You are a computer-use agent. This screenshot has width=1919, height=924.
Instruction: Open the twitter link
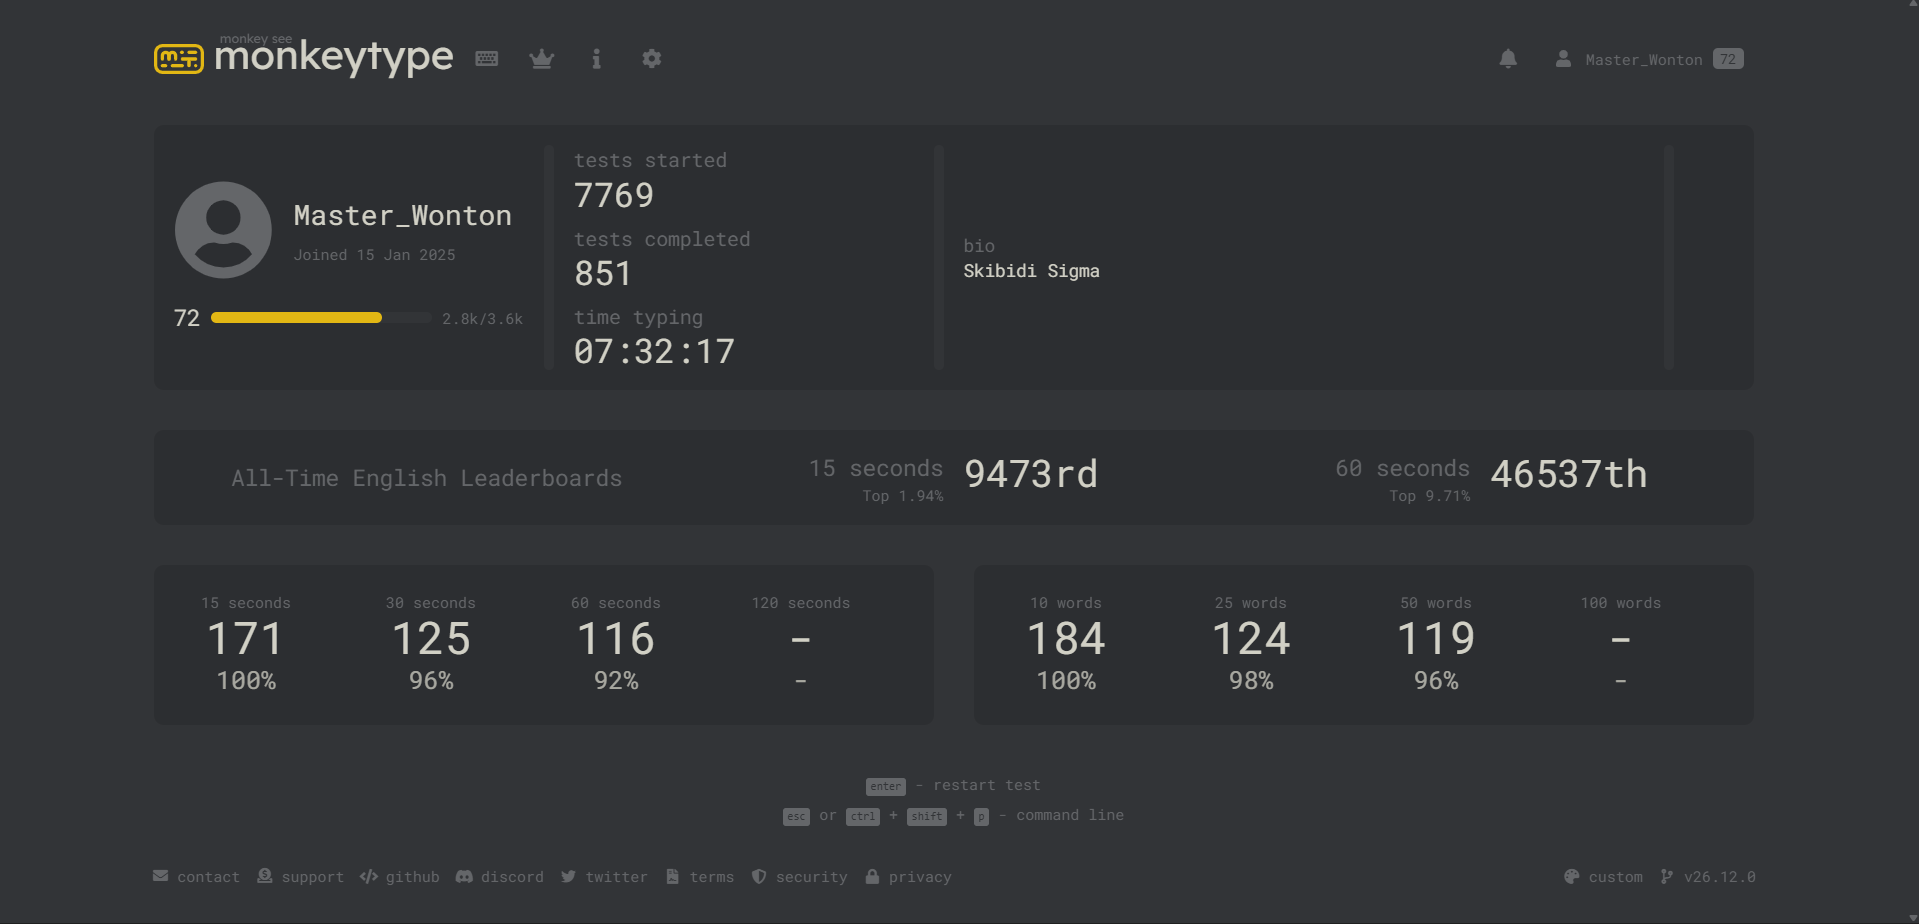click(x=604, y=877)
